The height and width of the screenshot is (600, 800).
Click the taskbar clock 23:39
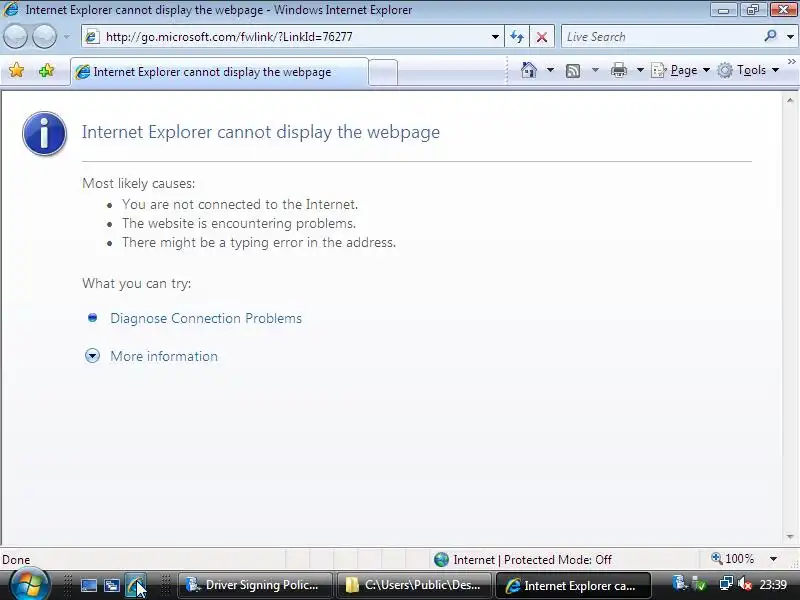pyautogui.click(x=773, y=584)
